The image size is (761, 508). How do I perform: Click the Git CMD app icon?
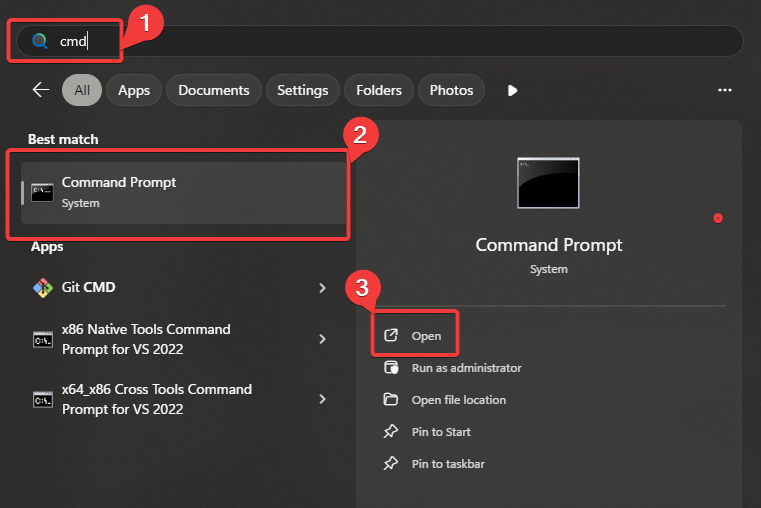[43, 288]
